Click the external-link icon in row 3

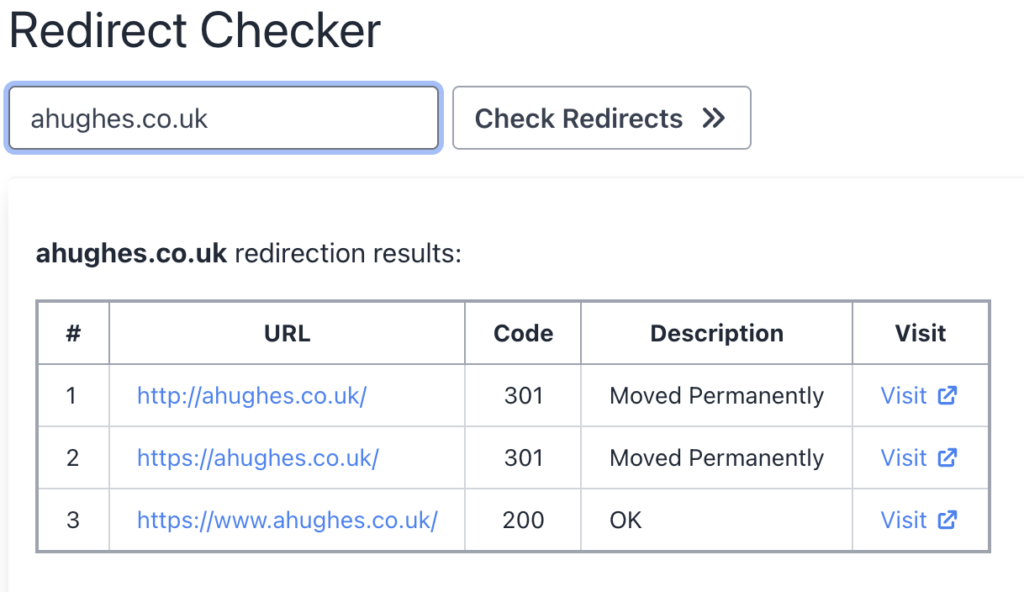click(947, 519)
